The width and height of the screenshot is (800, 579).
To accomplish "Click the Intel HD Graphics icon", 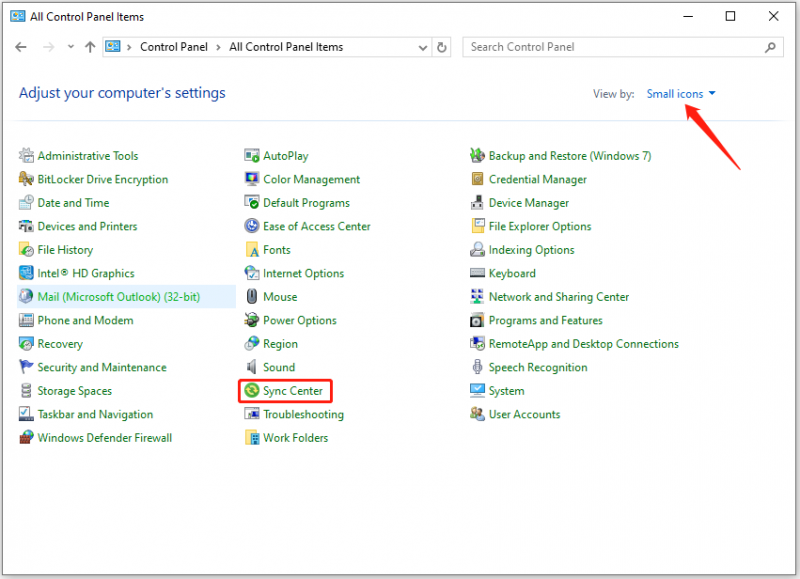I will (26, 272).
